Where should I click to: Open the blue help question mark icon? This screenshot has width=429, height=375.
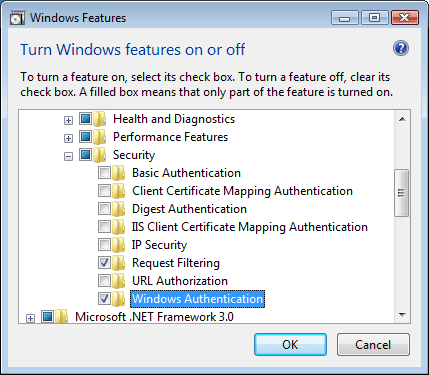pos(401,49)
